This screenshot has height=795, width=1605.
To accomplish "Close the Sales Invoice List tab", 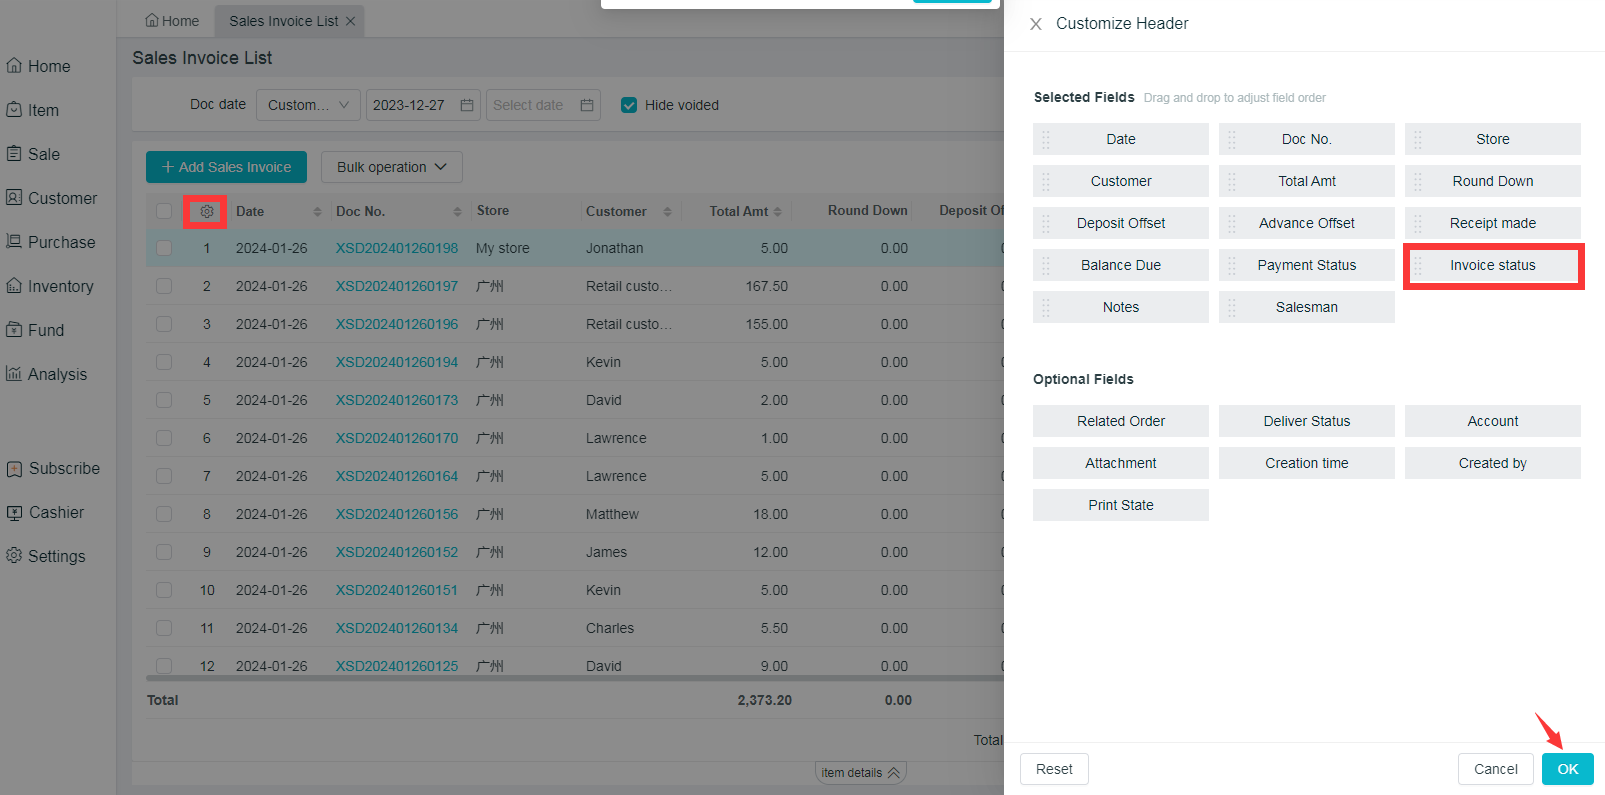I will tap(350, 21).
